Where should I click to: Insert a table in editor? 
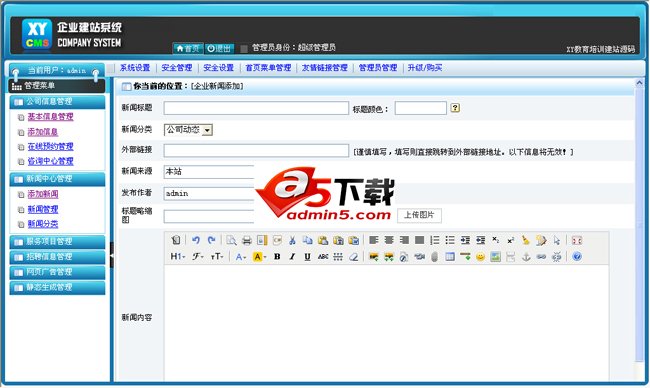click(450, 257)
